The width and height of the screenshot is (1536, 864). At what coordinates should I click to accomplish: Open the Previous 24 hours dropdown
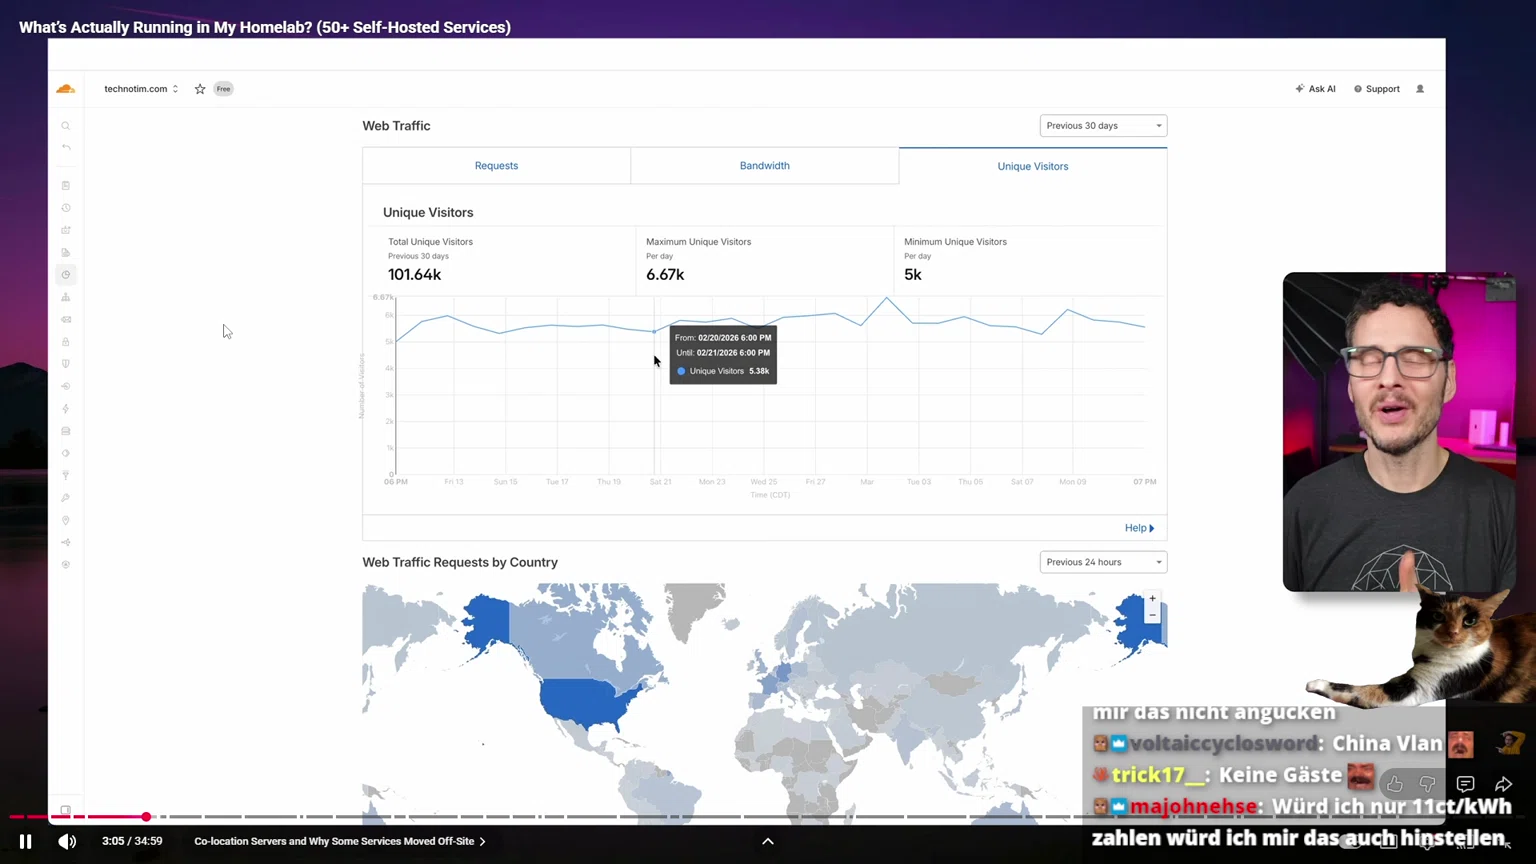pos(1102,562)
